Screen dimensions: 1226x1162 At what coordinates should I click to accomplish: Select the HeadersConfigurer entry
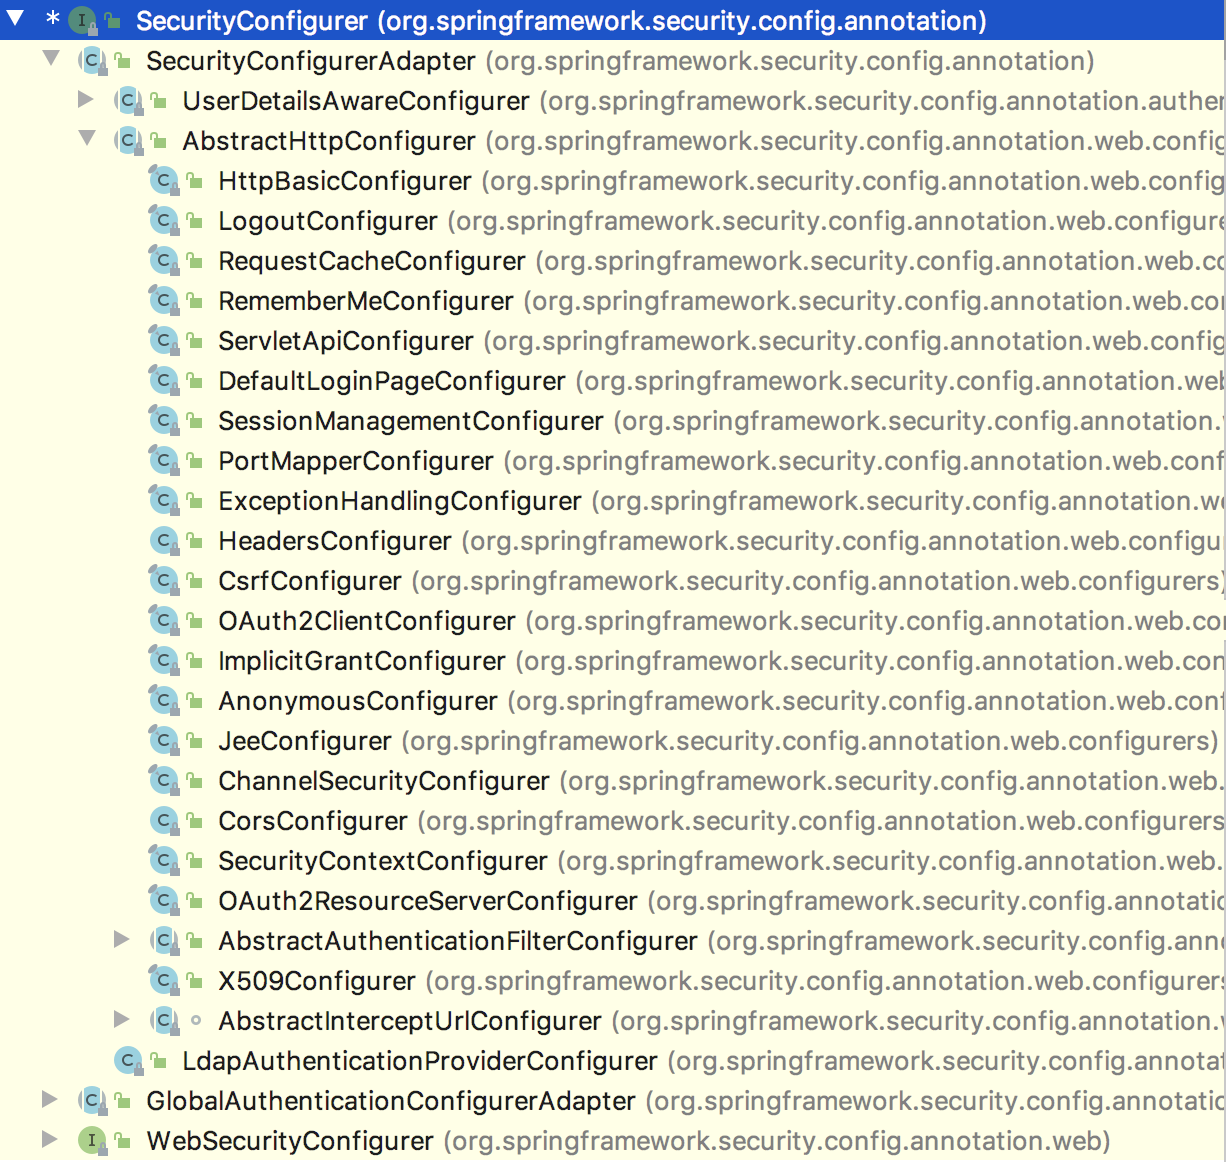(335, 540)
